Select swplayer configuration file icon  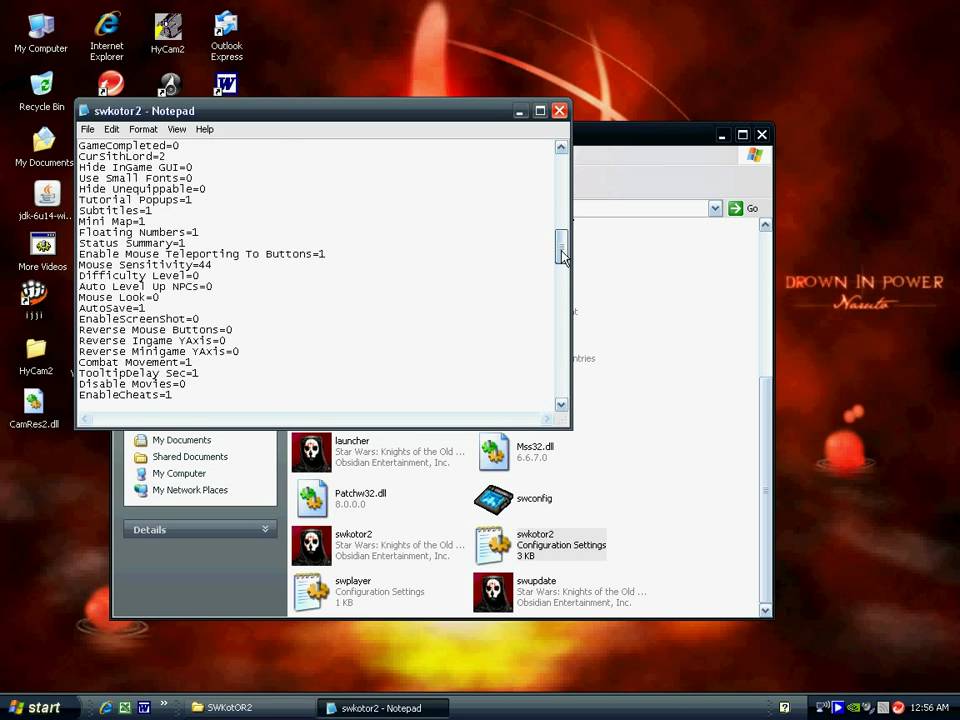tap(312, 591)
